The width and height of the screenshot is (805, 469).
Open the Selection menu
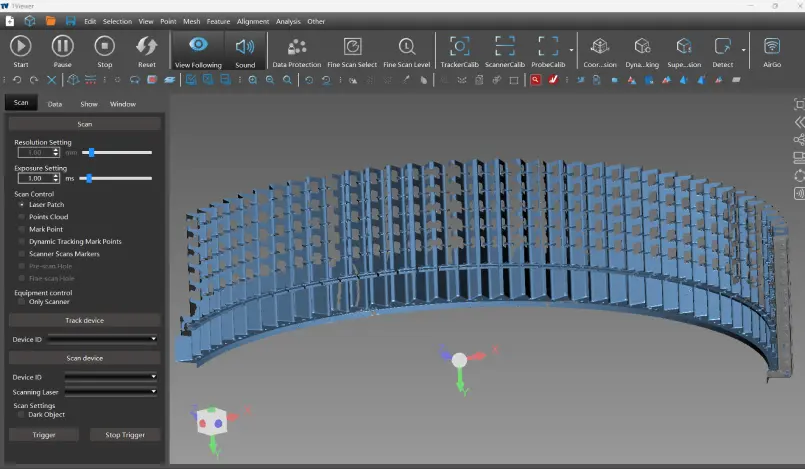(117, 22)
